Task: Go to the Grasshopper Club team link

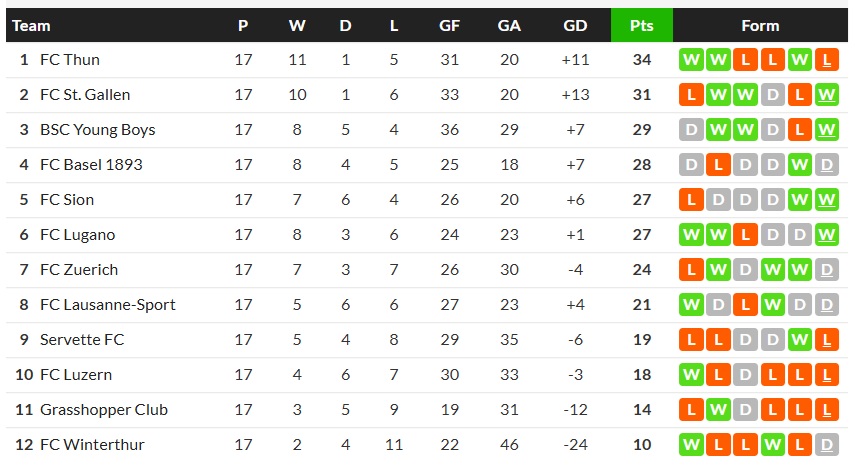Action: click(104, 410)
